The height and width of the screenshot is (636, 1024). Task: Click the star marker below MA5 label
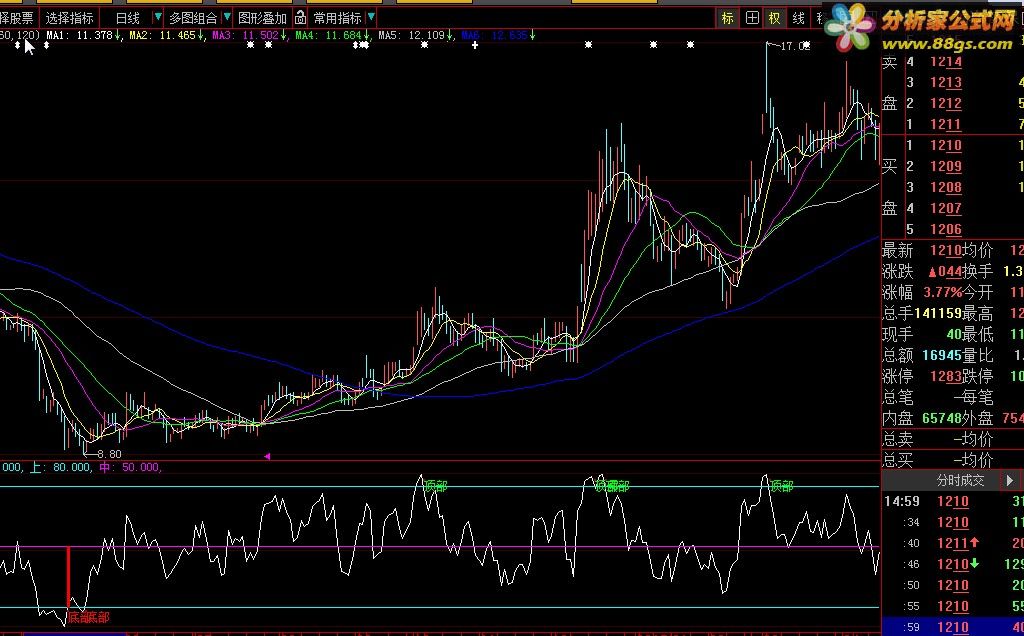pyautogui.click(x=424, y=45)
